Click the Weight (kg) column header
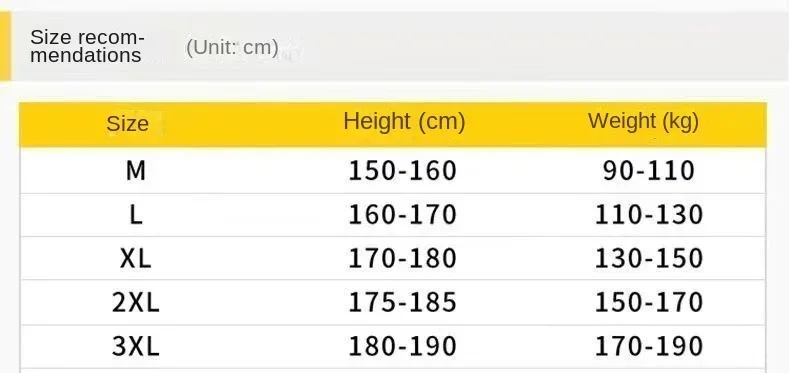The width and height of the screenshot is (789, 373). click(643, 122)
